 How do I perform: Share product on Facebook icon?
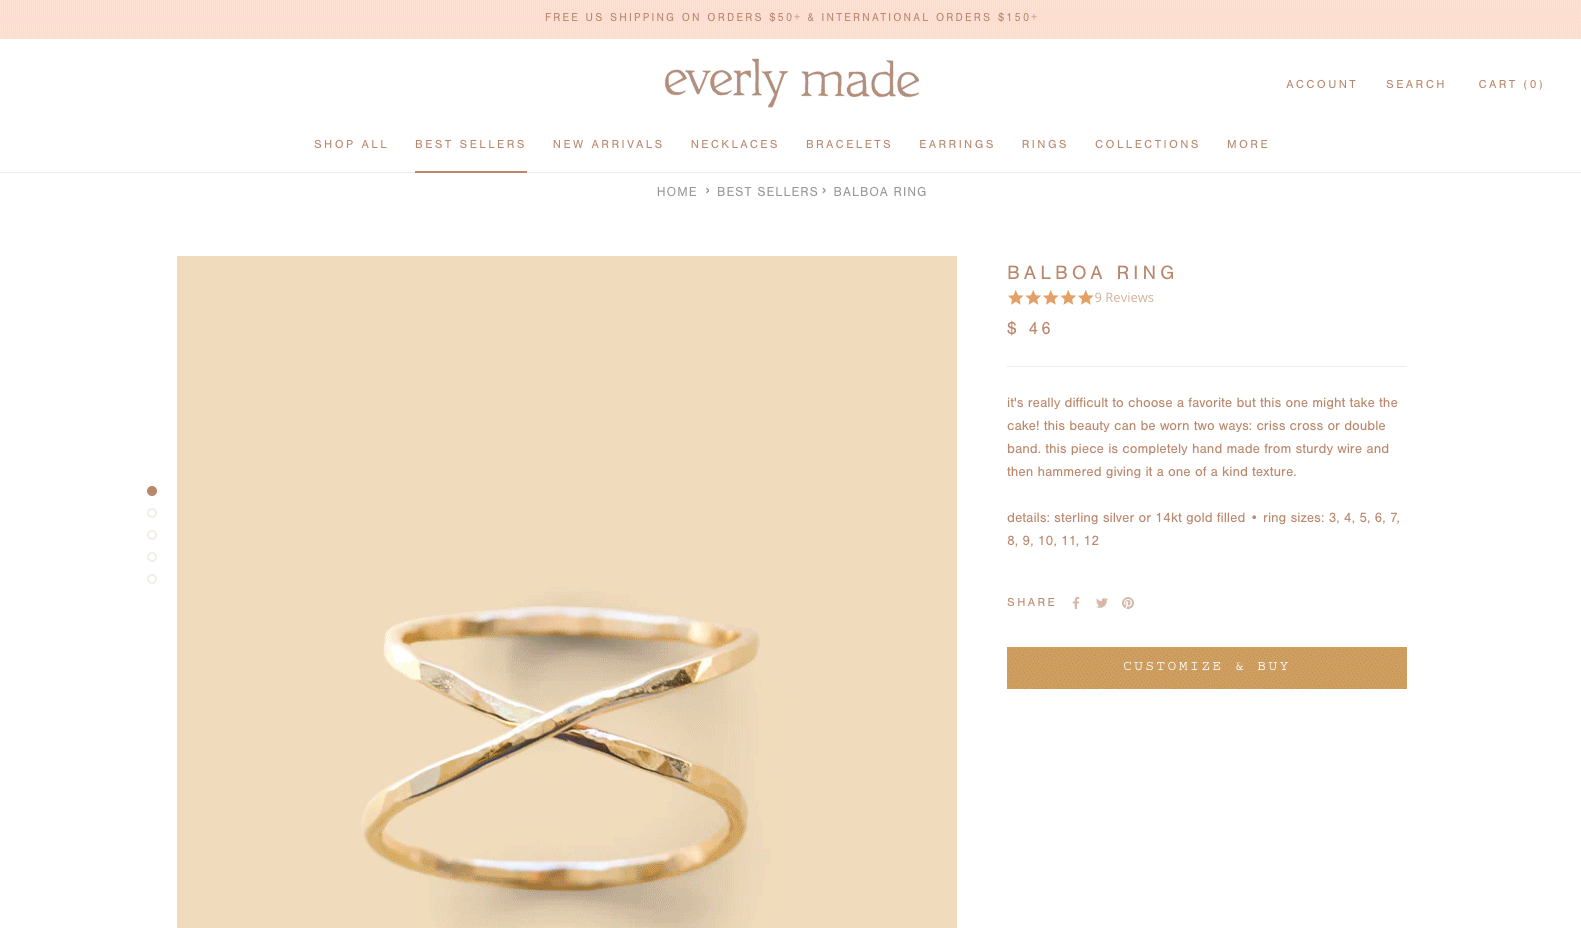[x=1076, y=603]
